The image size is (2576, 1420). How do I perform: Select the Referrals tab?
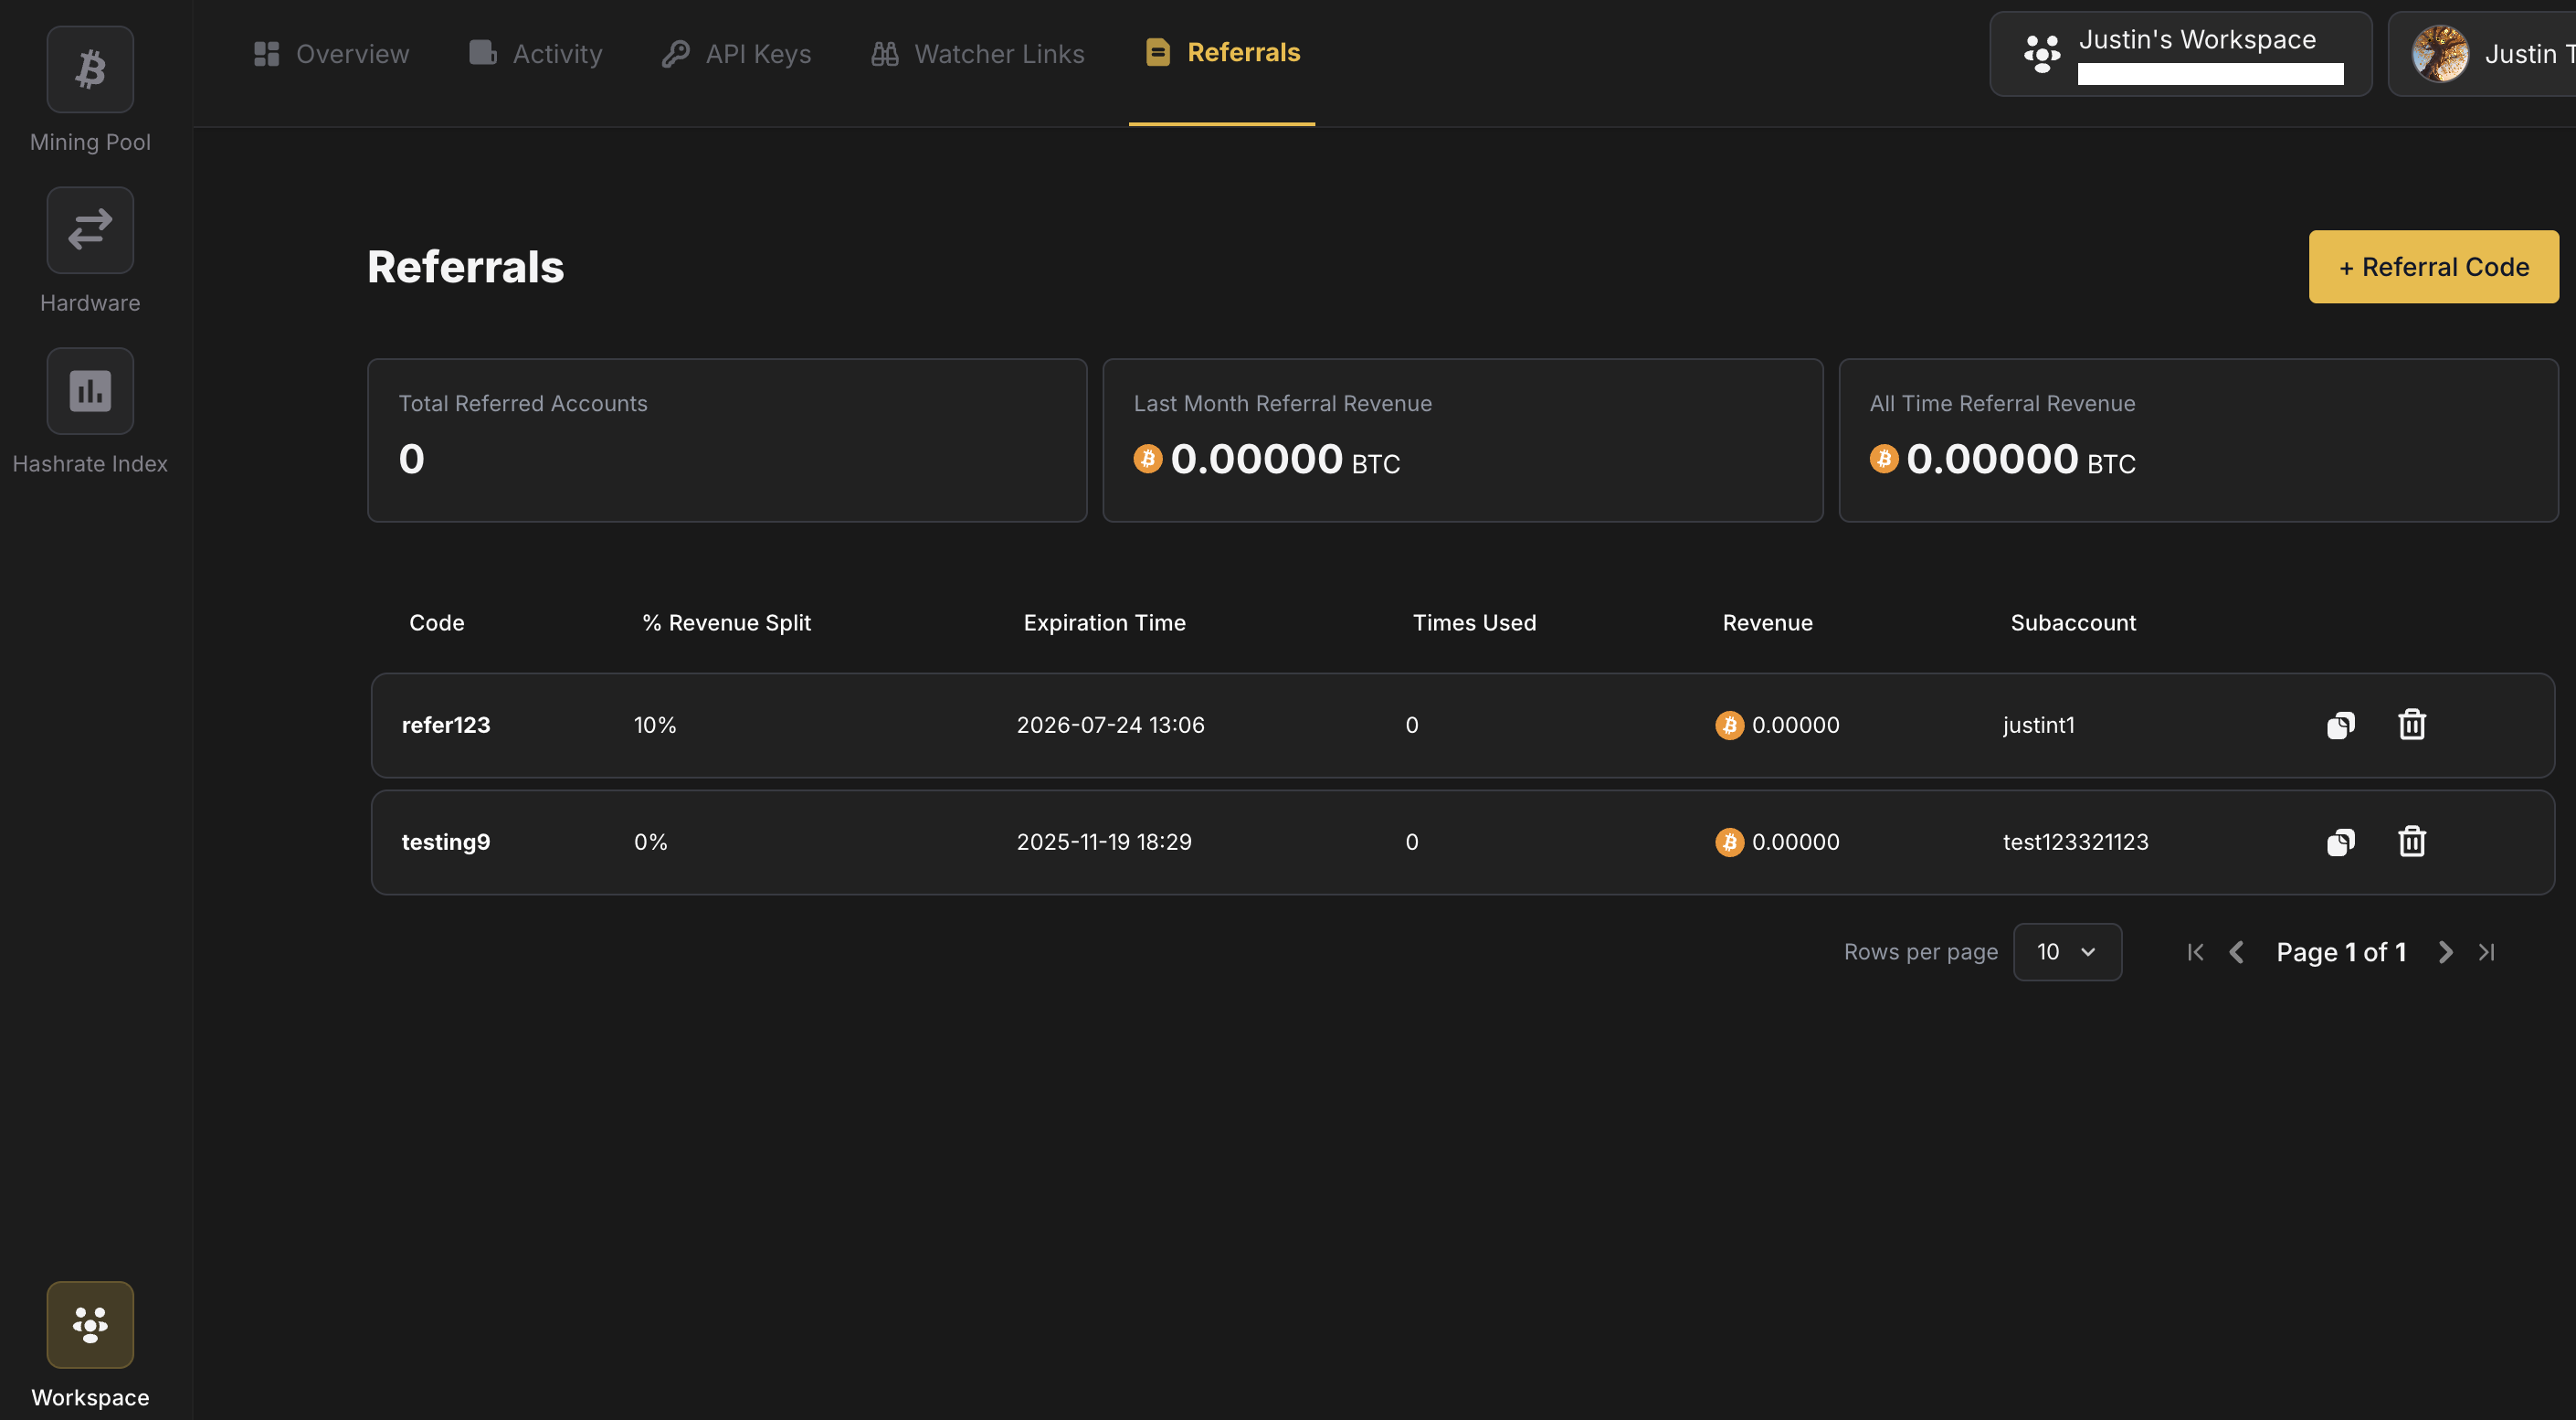(1223, 53)
